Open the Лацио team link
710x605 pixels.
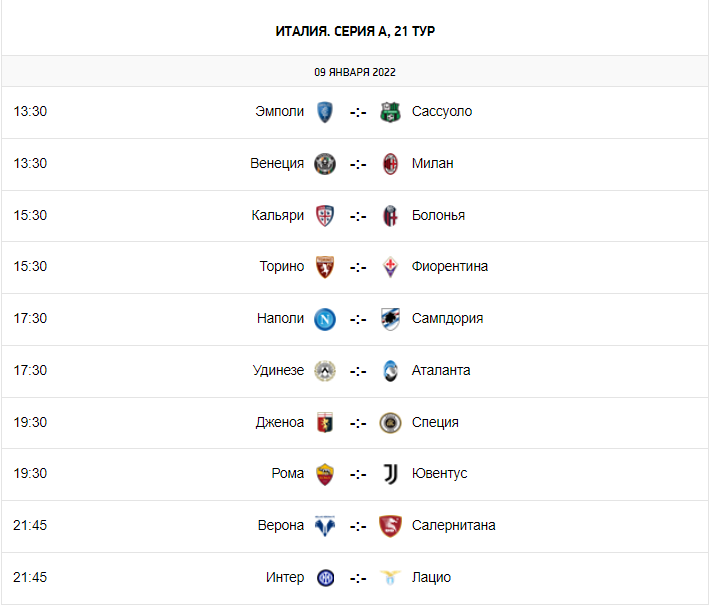pos(431,577)
